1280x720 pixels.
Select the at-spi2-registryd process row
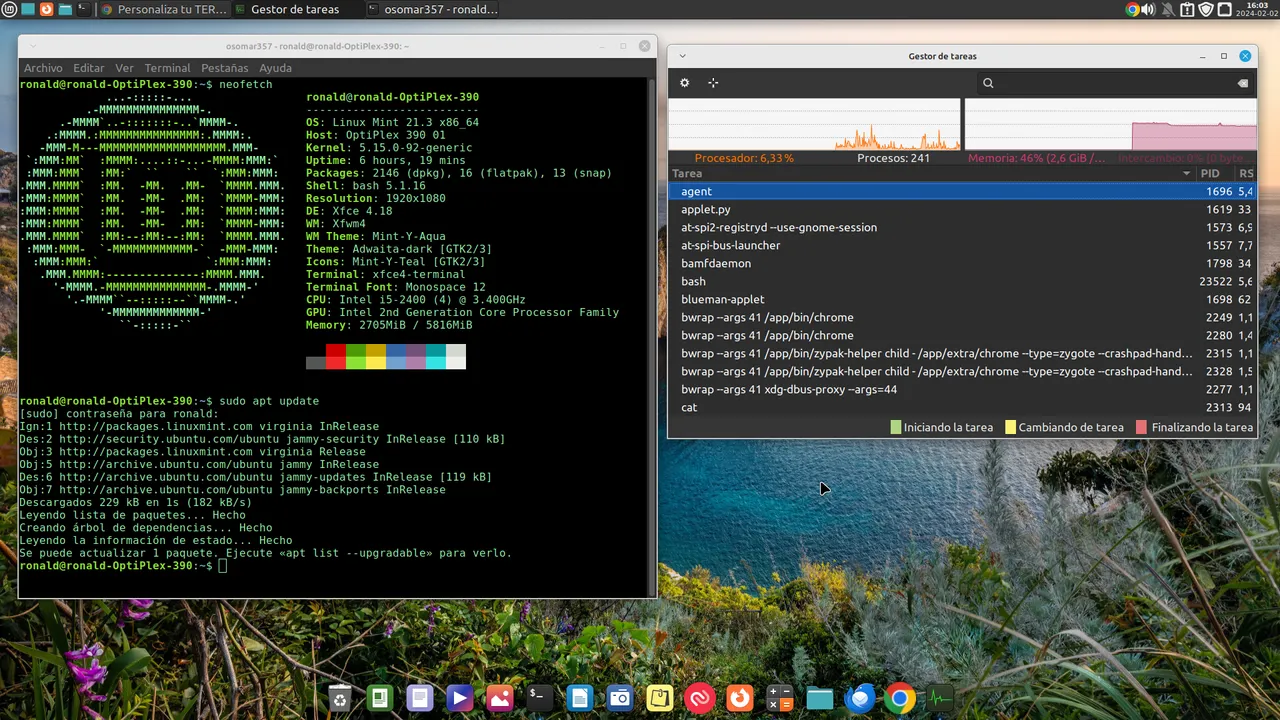(x=962, y=227)
